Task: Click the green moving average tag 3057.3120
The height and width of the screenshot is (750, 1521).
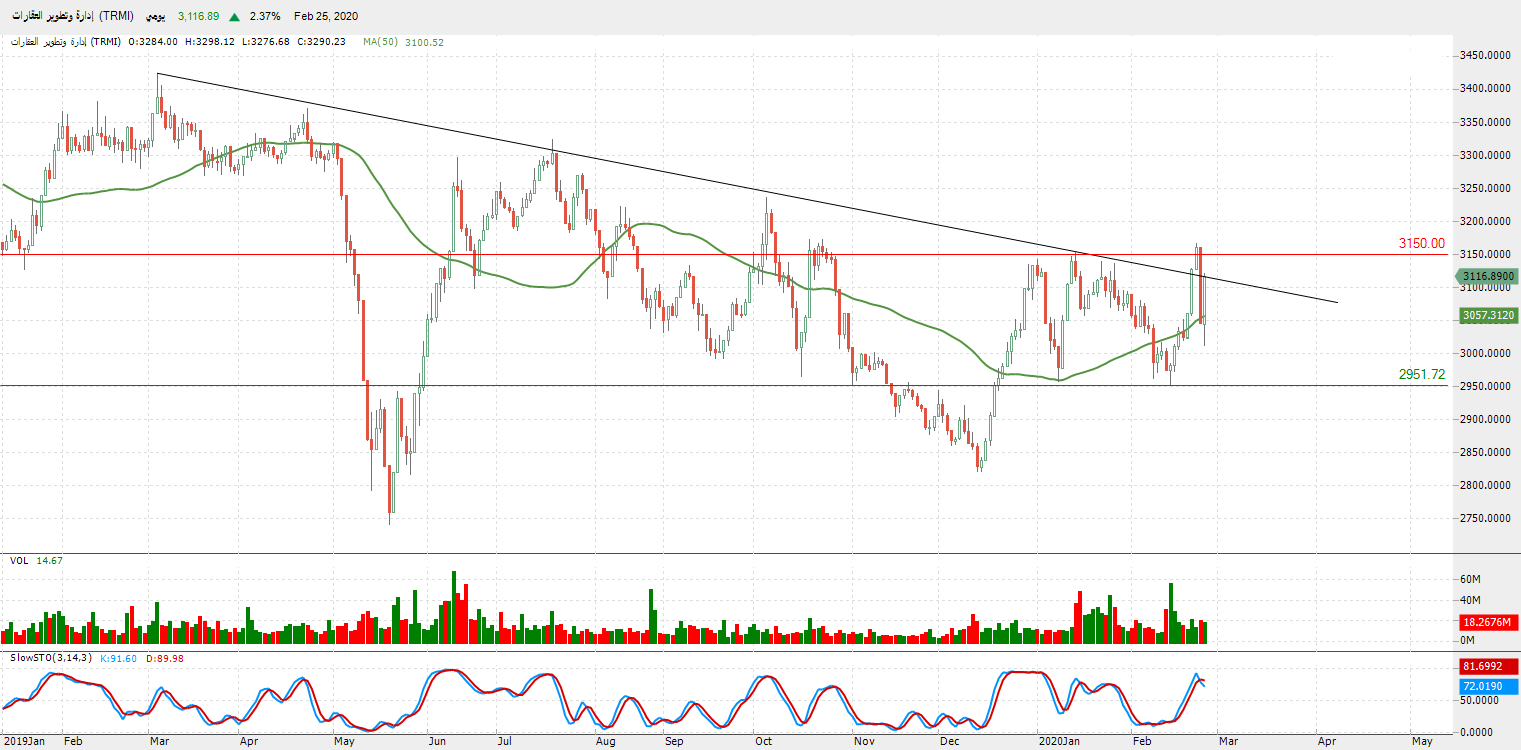Action: pyautogui.click(x=1488, y=314)
